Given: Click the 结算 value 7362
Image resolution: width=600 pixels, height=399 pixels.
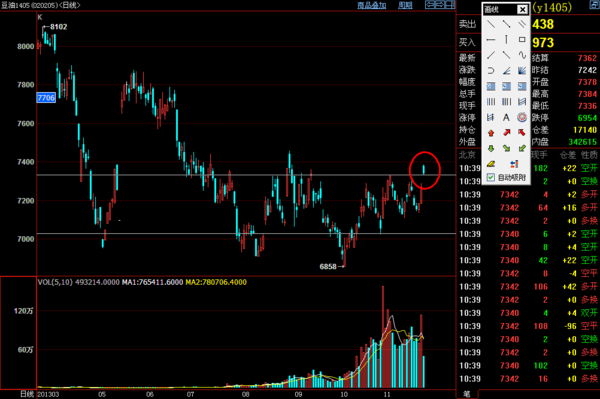Looking at the screenshot, I should point(587,58).
